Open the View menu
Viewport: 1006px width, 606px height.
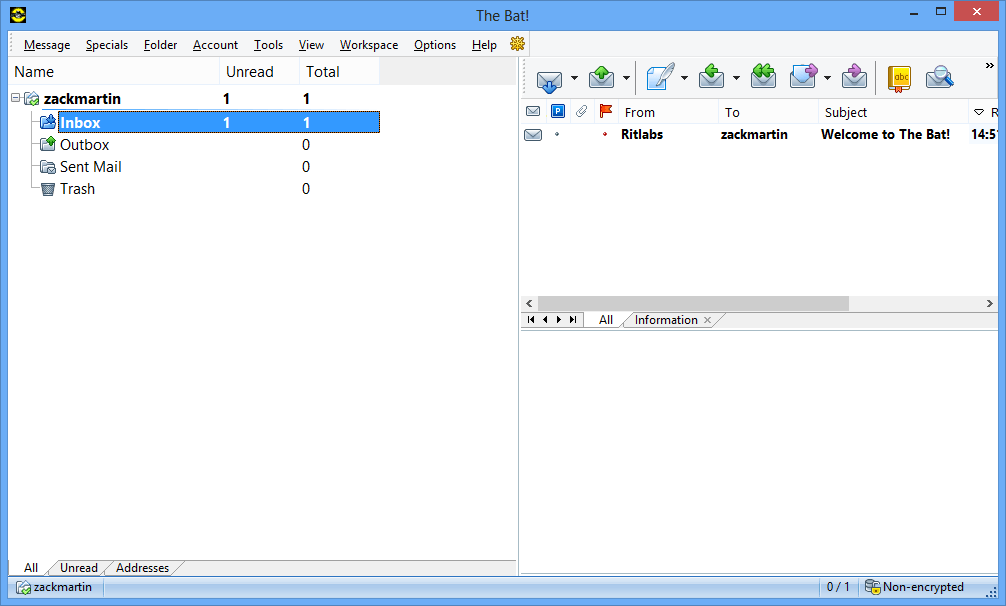click(311, 45)
